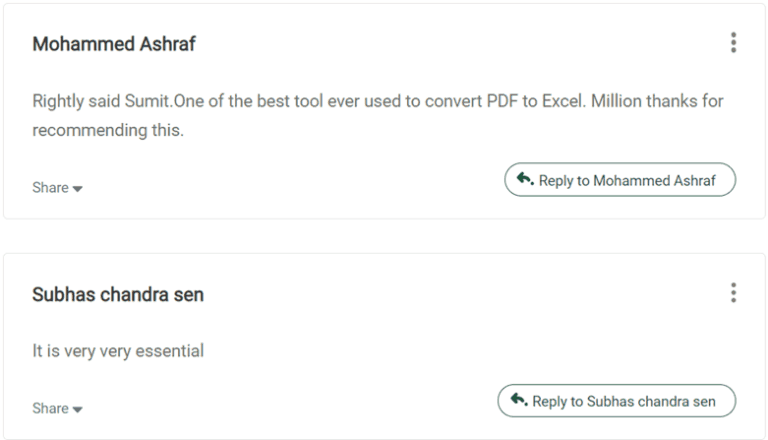This screenshot has height=440, width=768.
Task: Expand Share caret under Mohammed Ashraf's comment
Action: click(77, 189)
